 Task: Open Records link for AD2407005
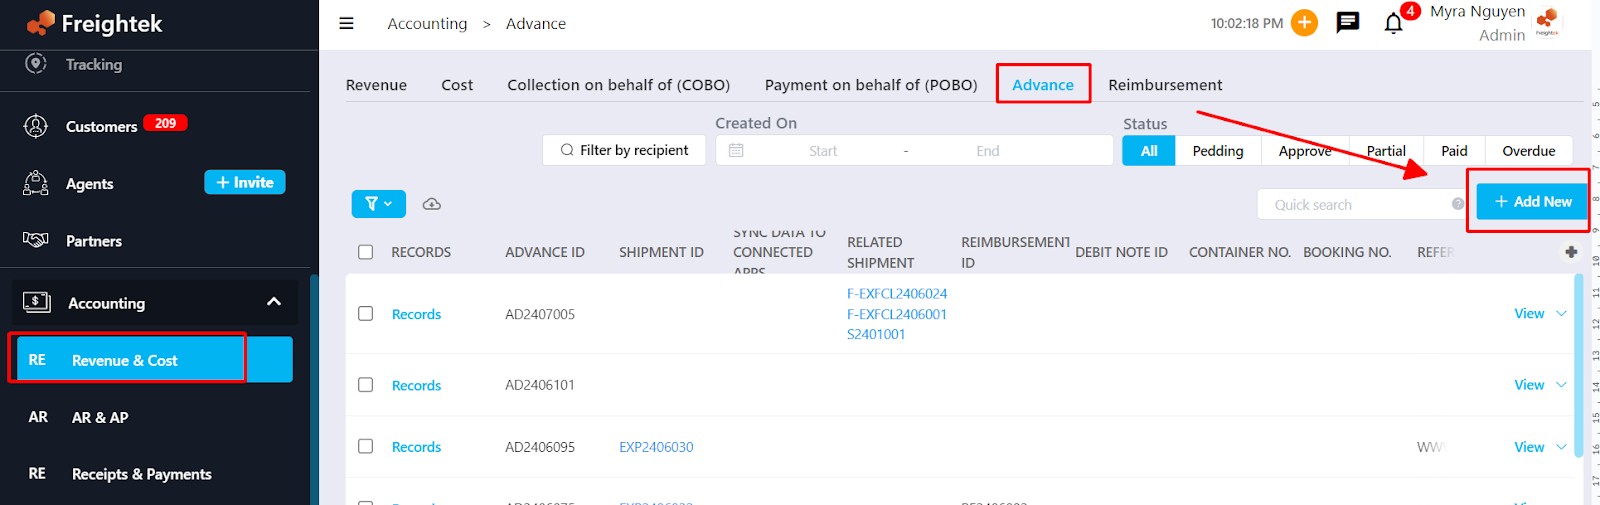[x=416, y=314]
